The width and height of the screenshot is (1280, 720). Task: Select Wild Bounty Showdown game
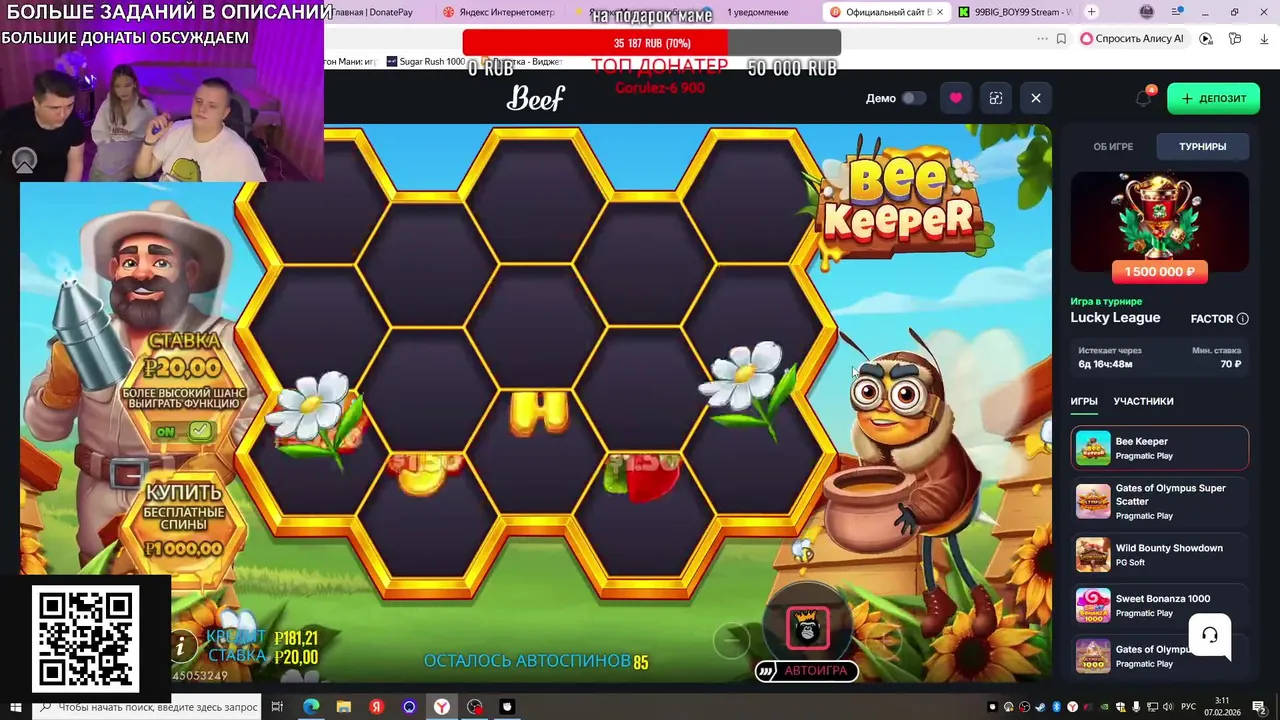[x=1160, y=555]
